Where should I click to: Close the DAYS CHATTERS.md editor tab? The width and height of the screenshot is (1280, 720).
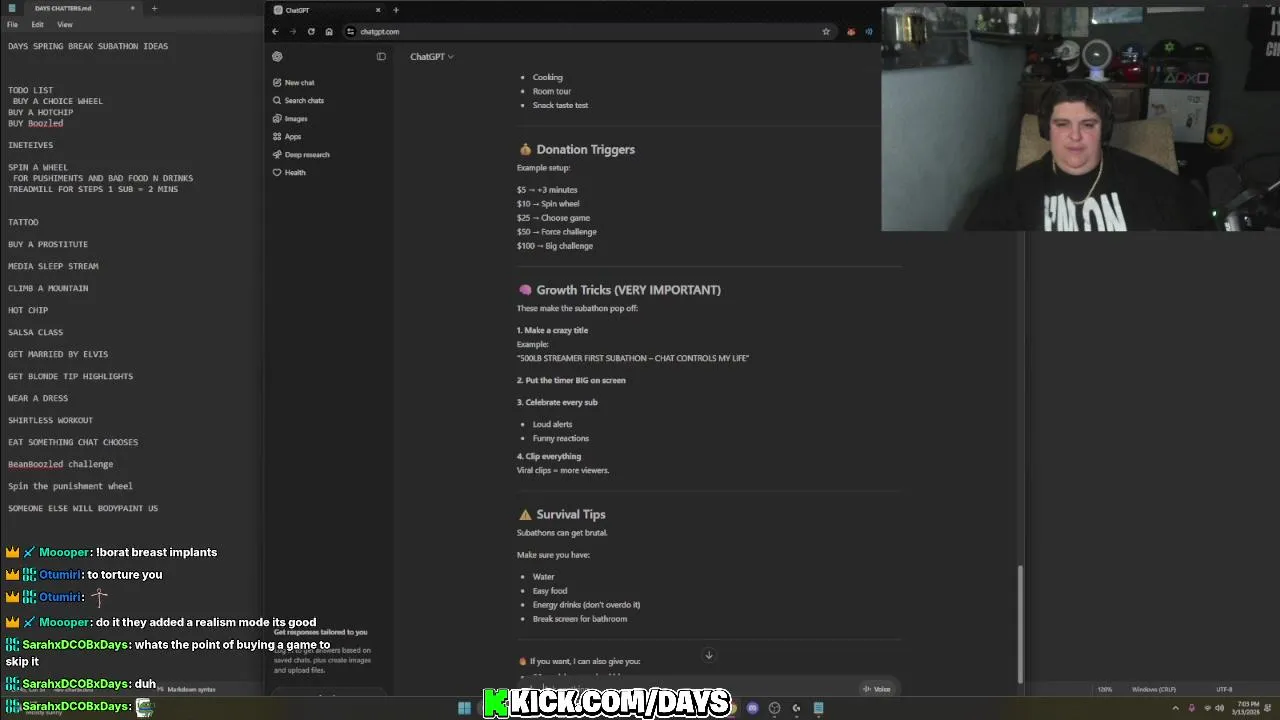tap(133, 9)
